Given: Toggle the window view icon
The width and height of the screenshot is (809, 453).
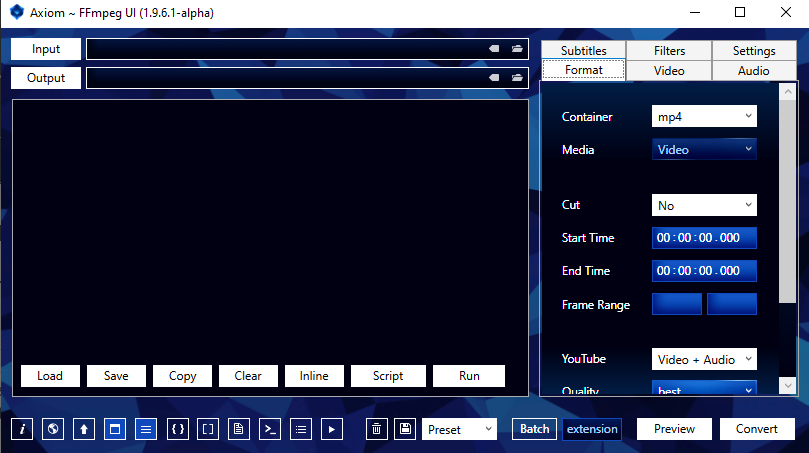Looking at the screenshot, I should point(115,429).
